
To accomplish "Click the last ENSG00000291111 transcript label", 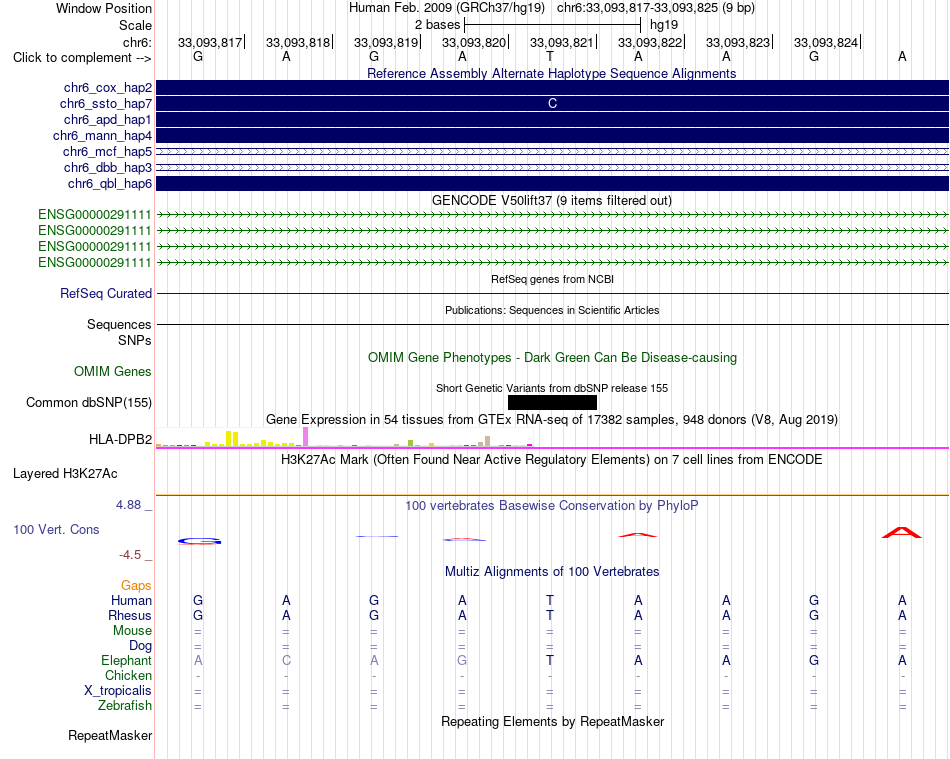I will (95, 262).
